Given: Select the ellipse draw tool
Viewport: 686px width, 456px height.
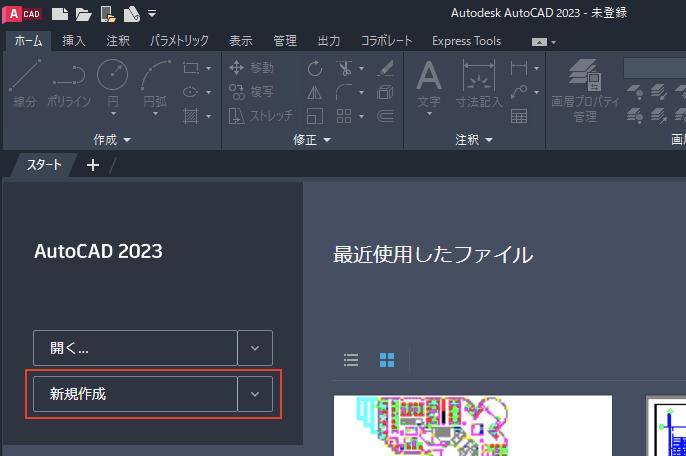Looking at the screenshot, I should pyautogui.click(x=191, y=92).
